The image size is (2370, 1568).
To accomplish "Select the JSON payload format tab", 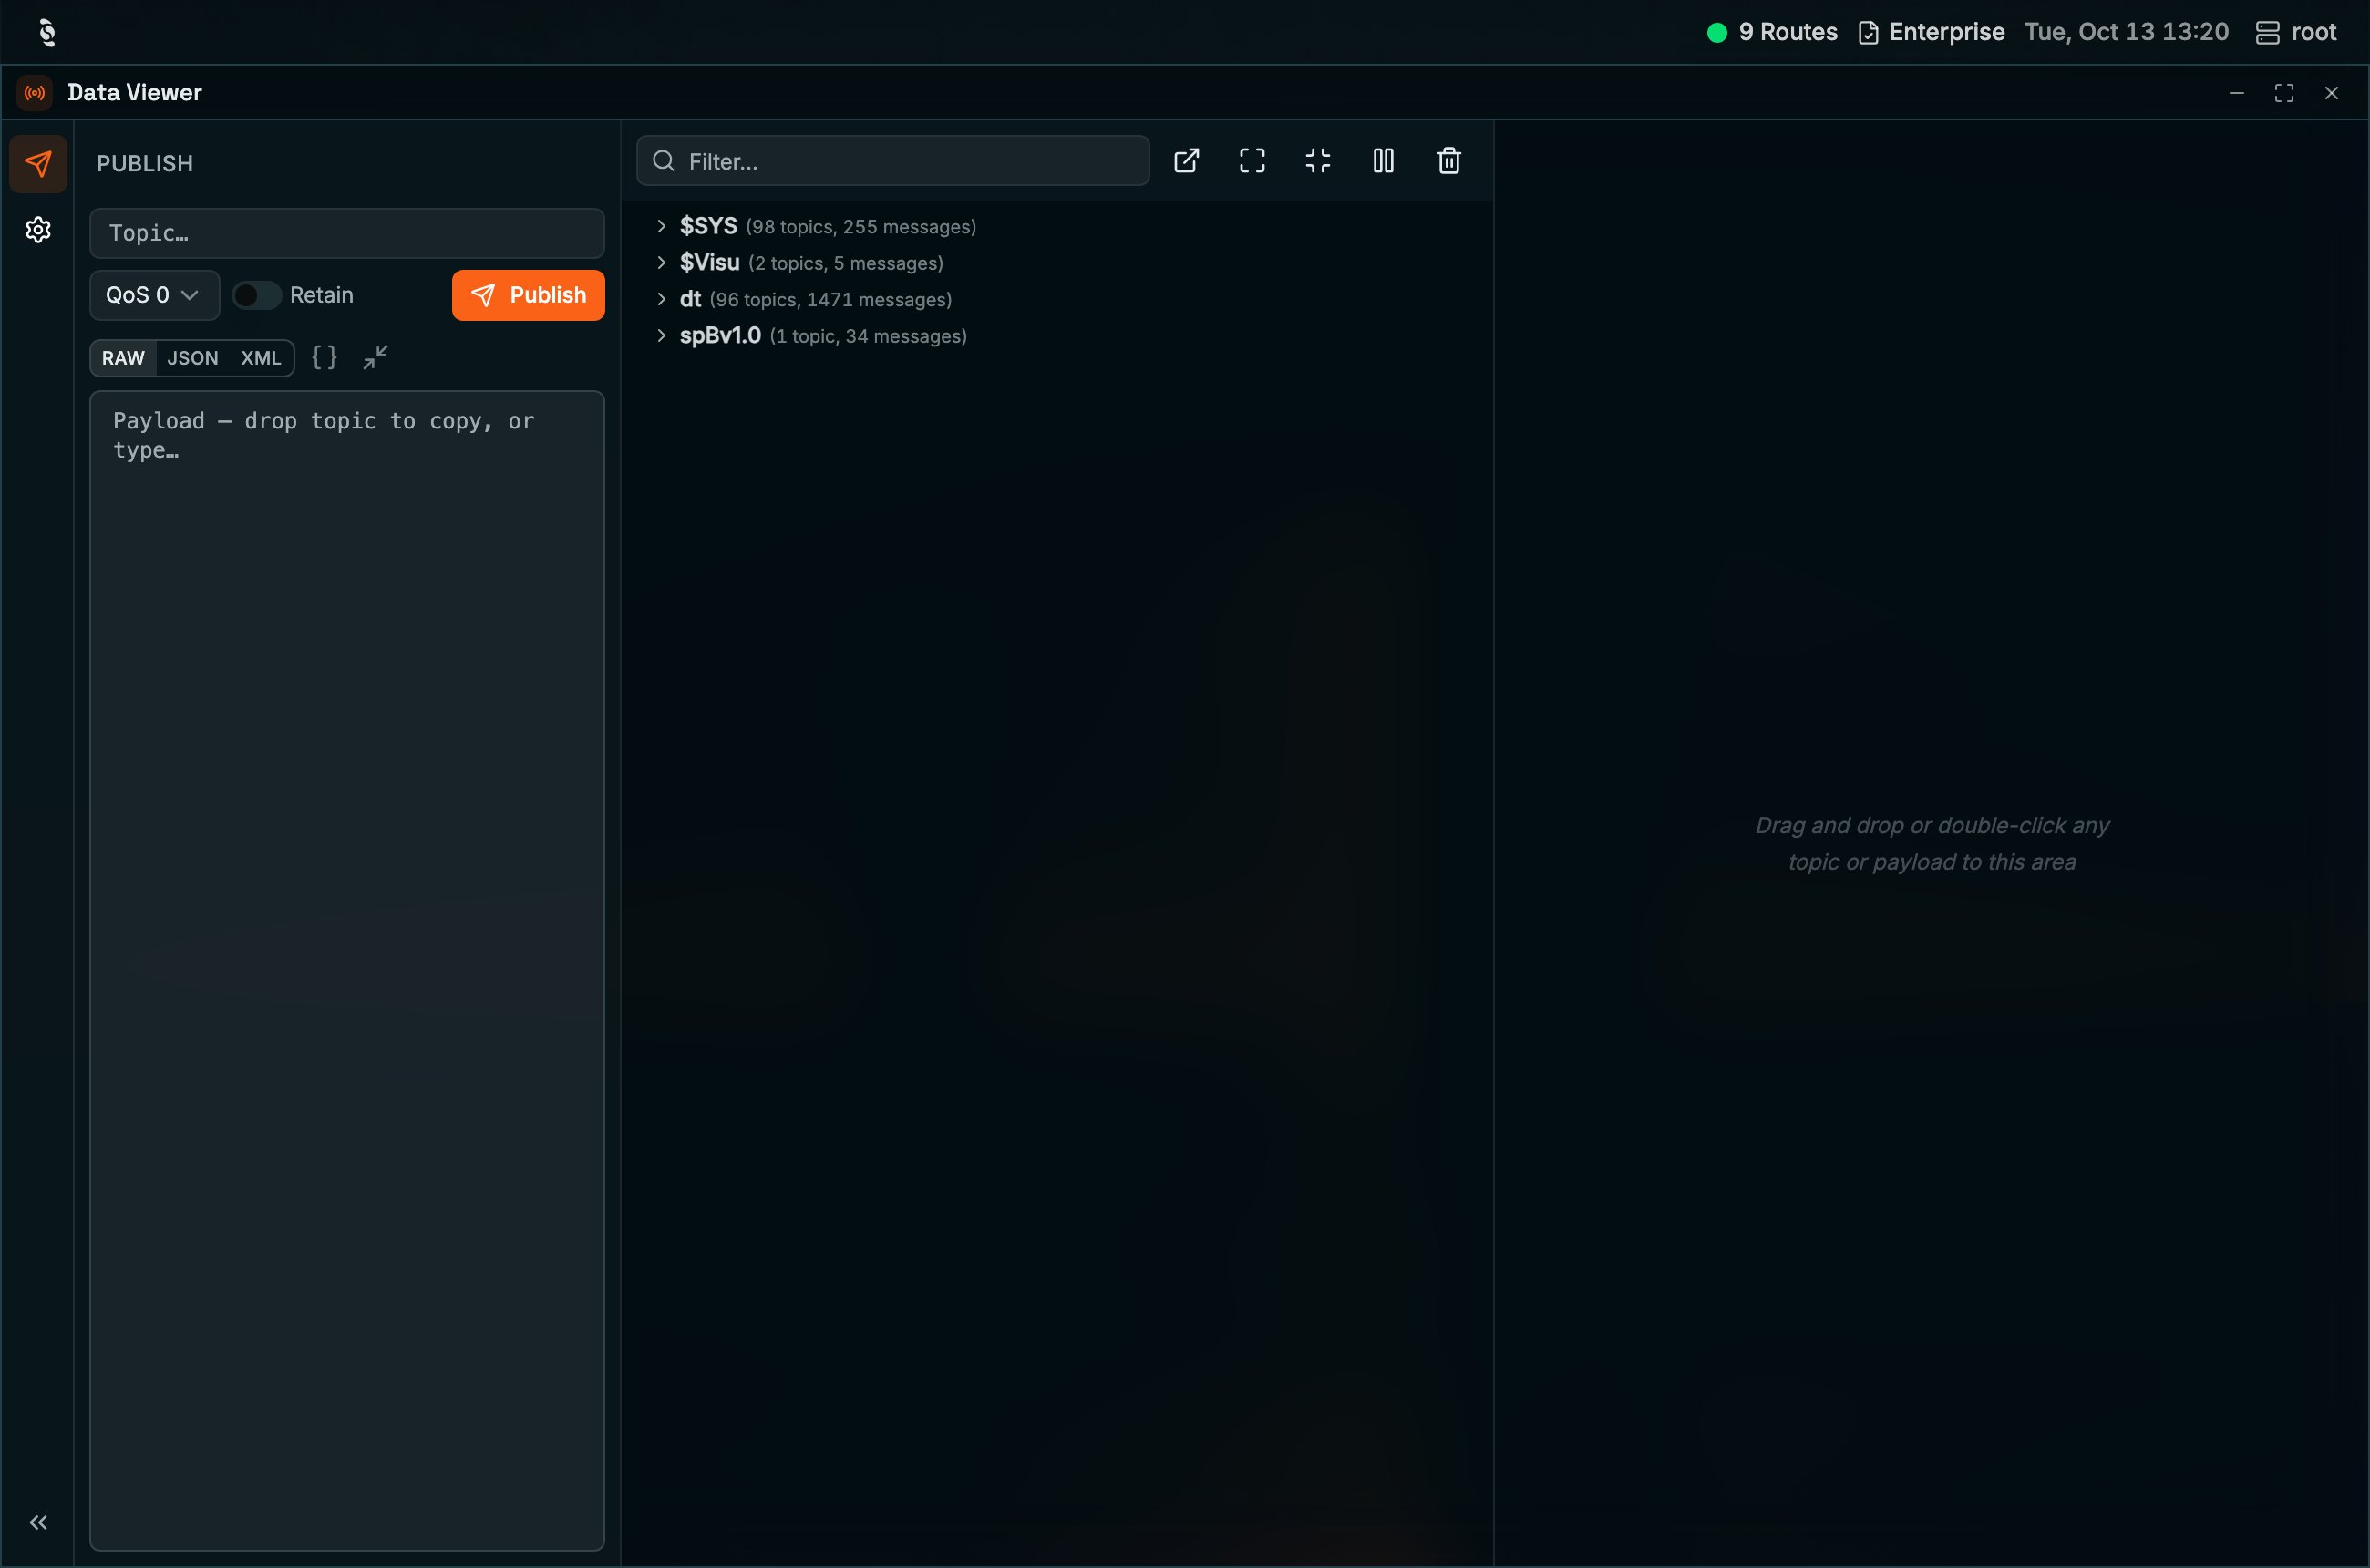I will 192,358.
